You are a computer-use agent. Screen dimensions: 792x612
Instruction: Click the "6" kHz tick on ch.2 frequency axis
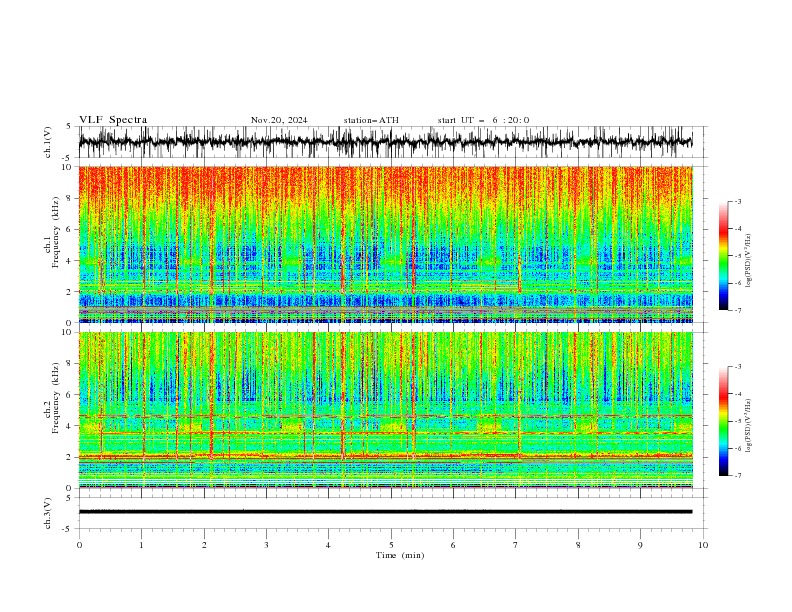[x=69, y=395]
